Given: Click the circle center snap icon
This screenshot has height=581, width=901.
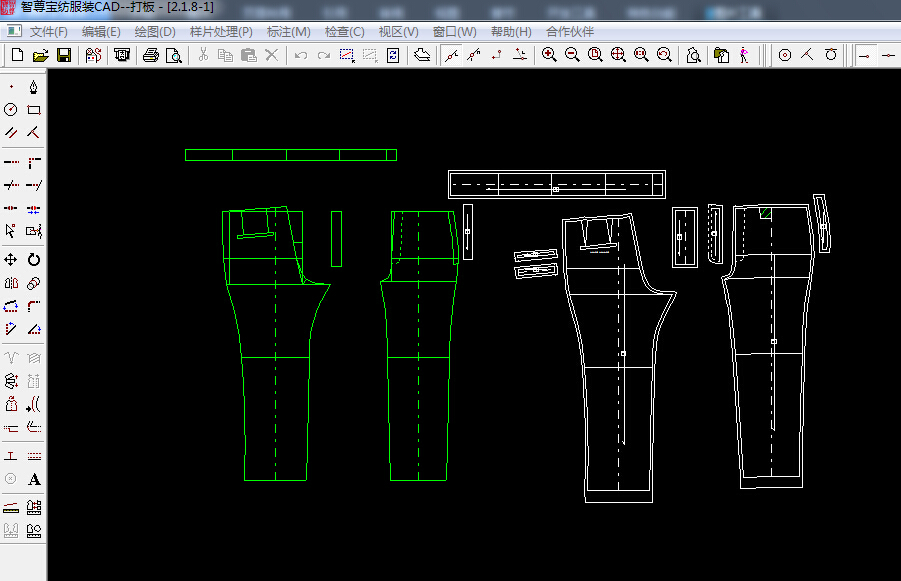Looking at the screenshot, I should (784, 55).
